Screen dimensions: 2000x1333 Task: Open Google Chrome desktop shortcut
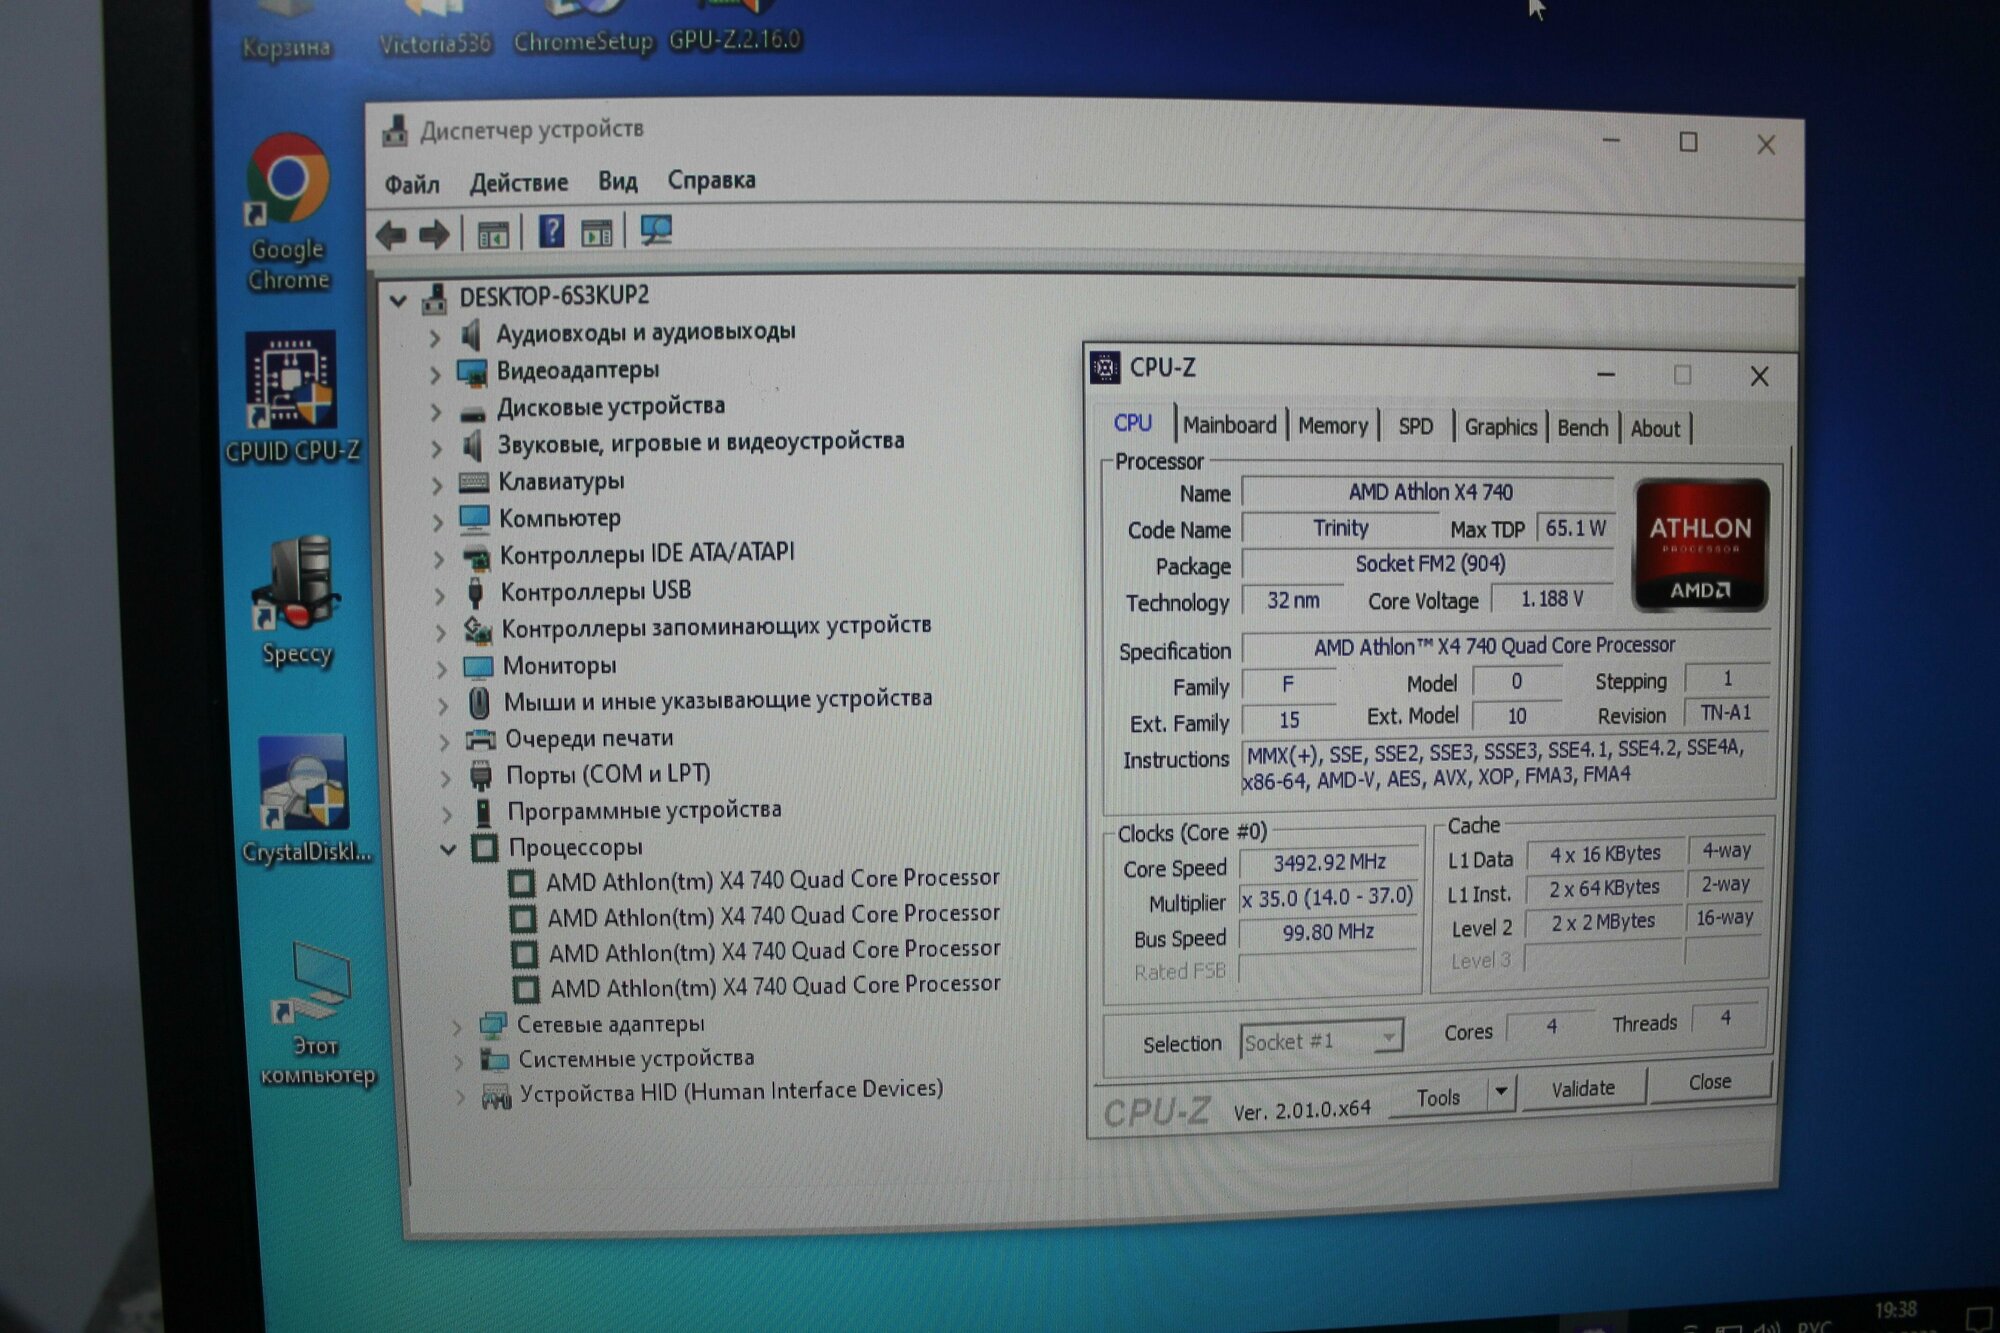click(288, 212)
